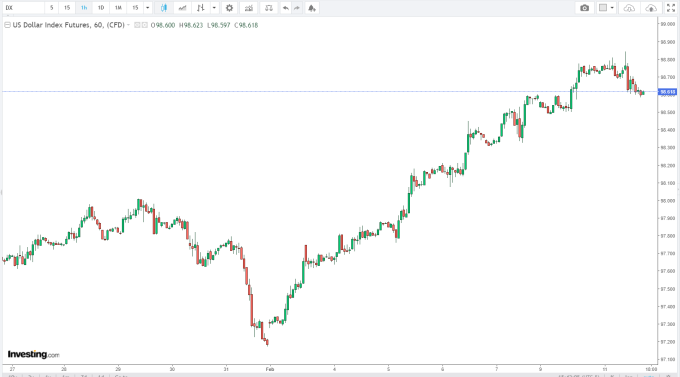Select the 1h interval
Viewport: 680px width, 377px height.
coord(84,8)
